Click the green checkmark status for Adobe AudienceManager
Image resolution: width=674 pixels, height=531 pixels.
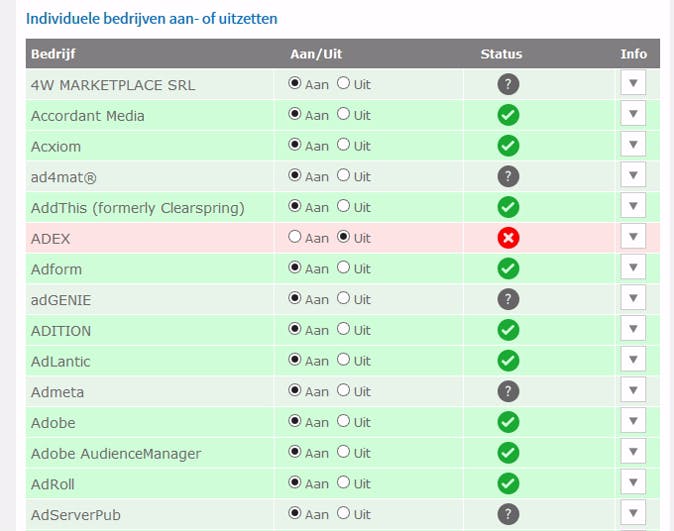point(508,453)
